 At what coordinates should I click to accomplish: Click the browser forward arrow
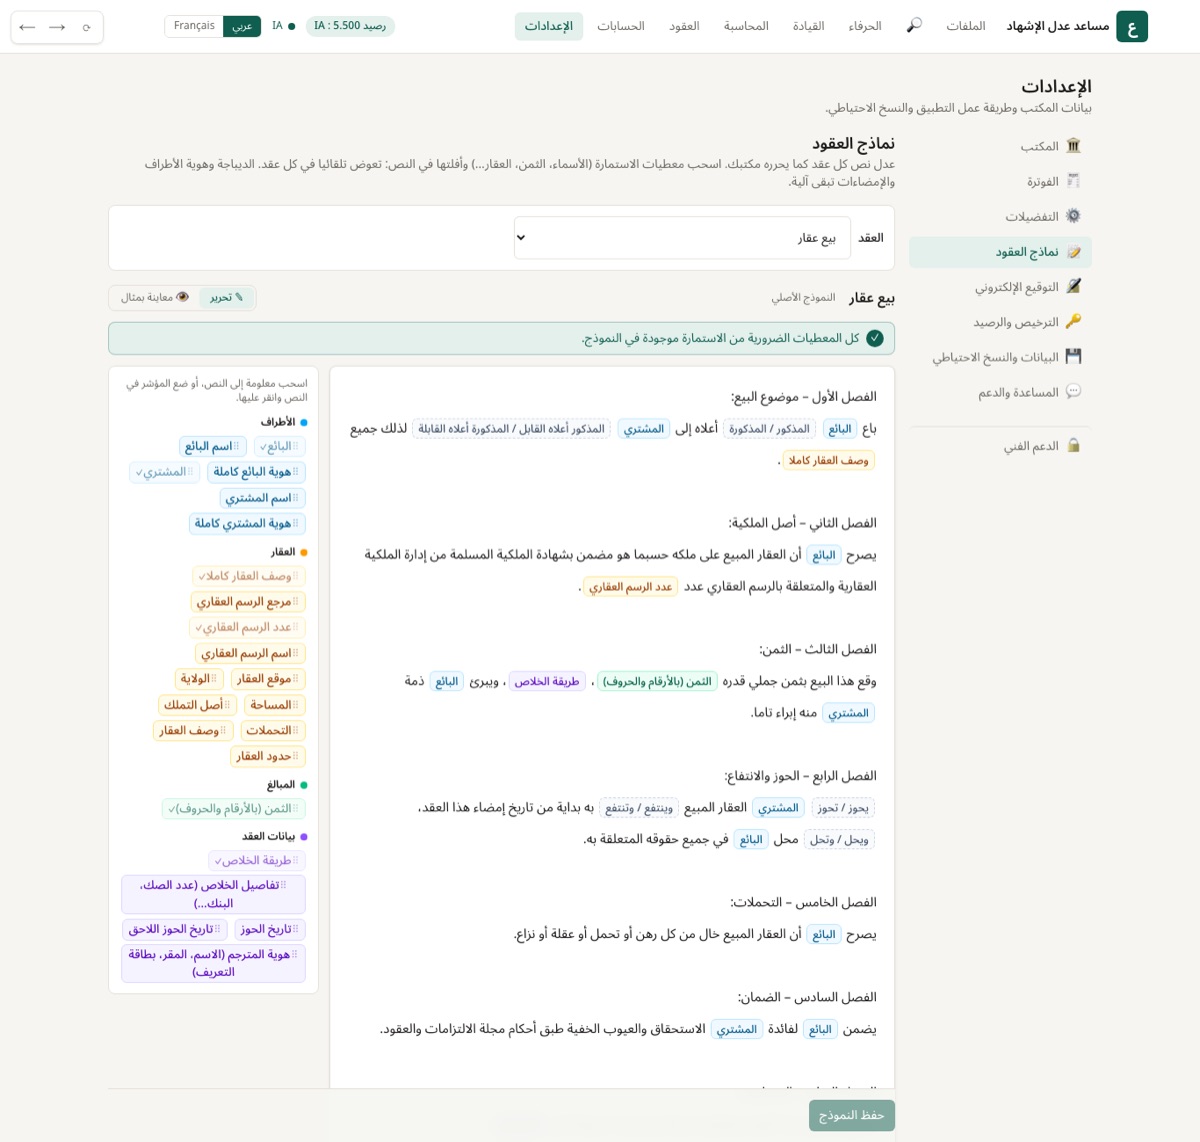click(57, 27)
